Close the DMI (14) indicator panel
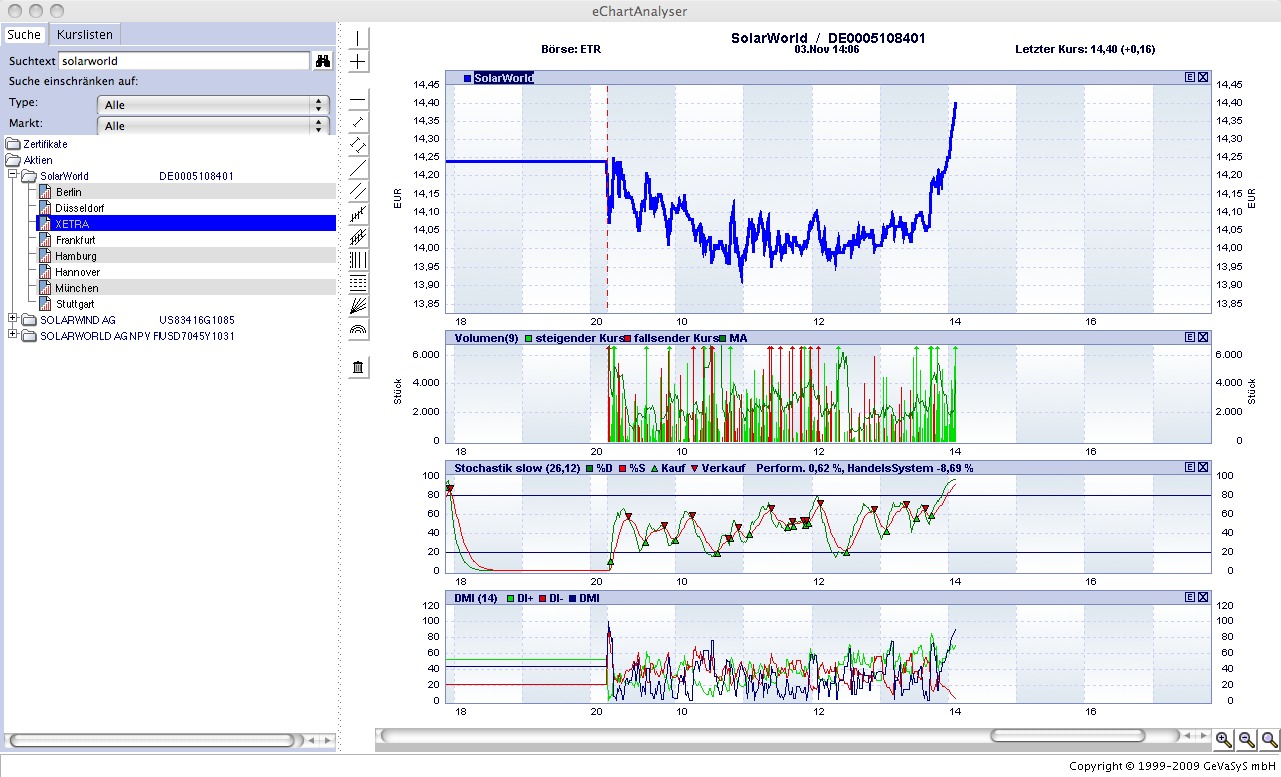Image resolution: width=1281 pixels, height=777 pixels. pyautogui.click(x=1203, y=597)
